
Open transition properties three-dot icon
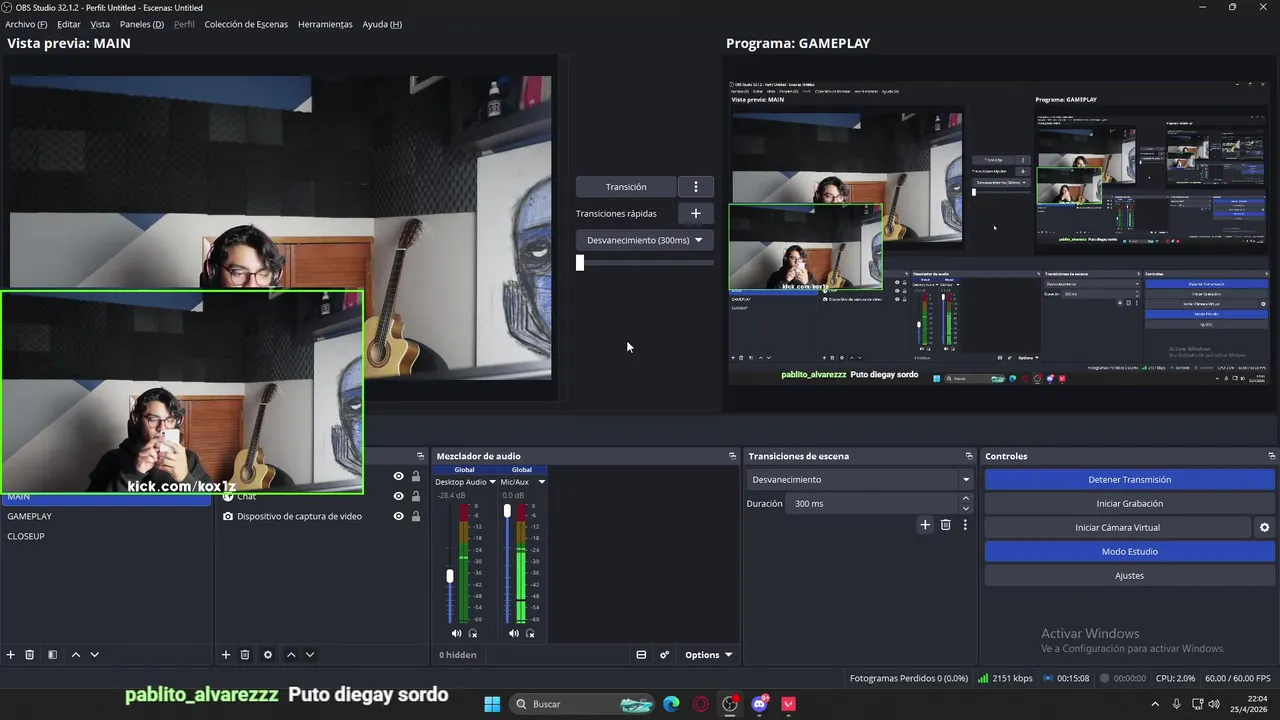[965, 525]
